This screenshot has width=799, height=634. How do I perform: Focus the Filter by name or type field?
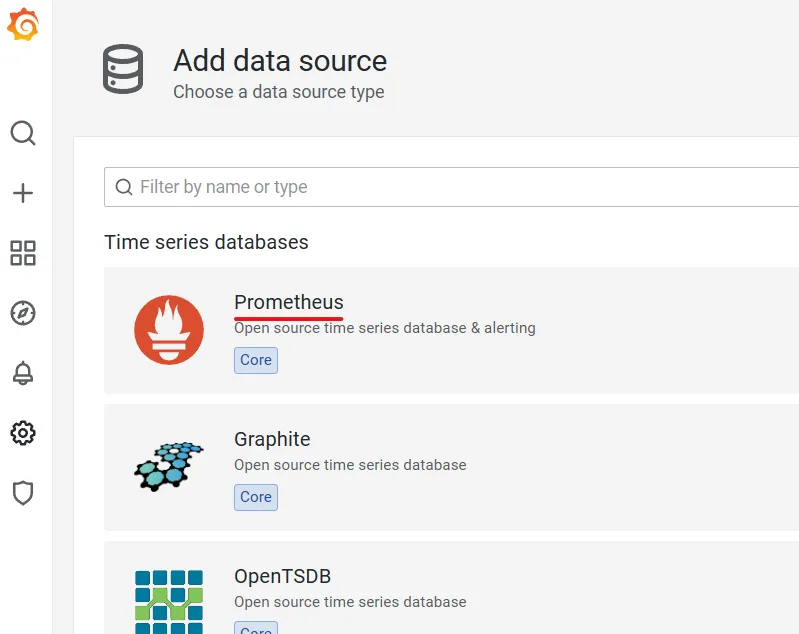pyautogui.click(x=451, y=187)
